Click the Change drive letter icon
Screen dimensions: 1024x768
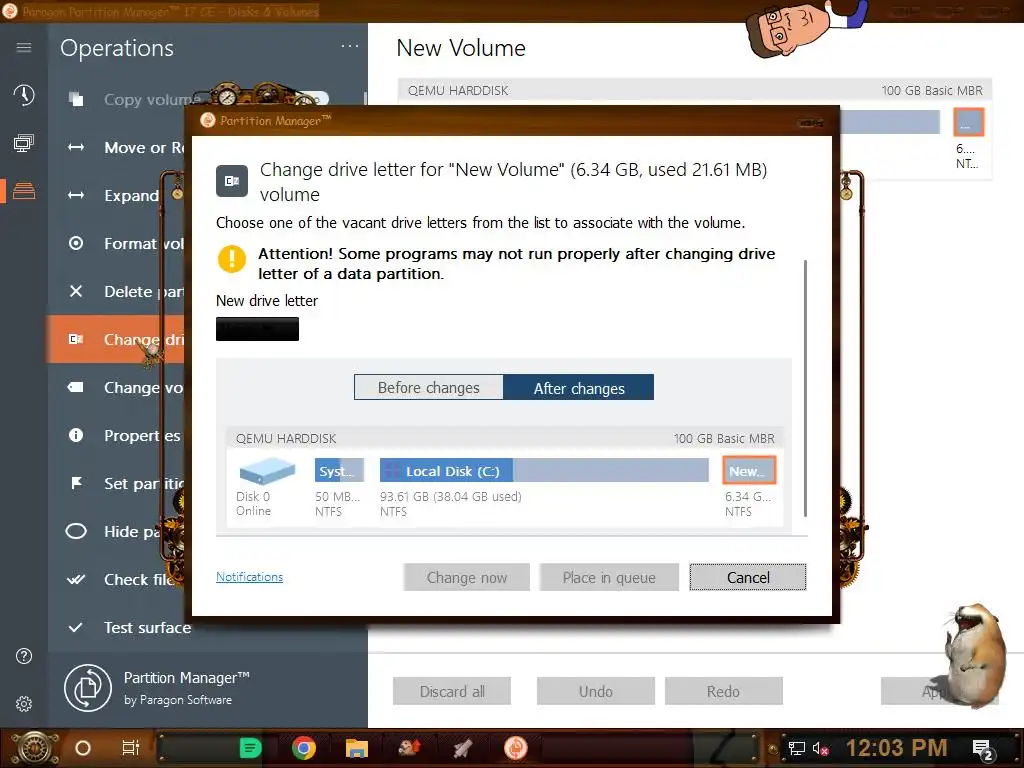click(76, 339)
